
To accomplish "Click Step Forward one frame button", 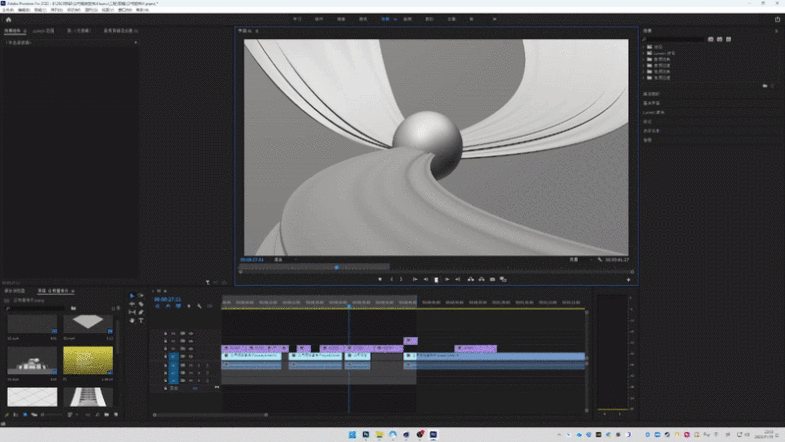I will point(447,280).
